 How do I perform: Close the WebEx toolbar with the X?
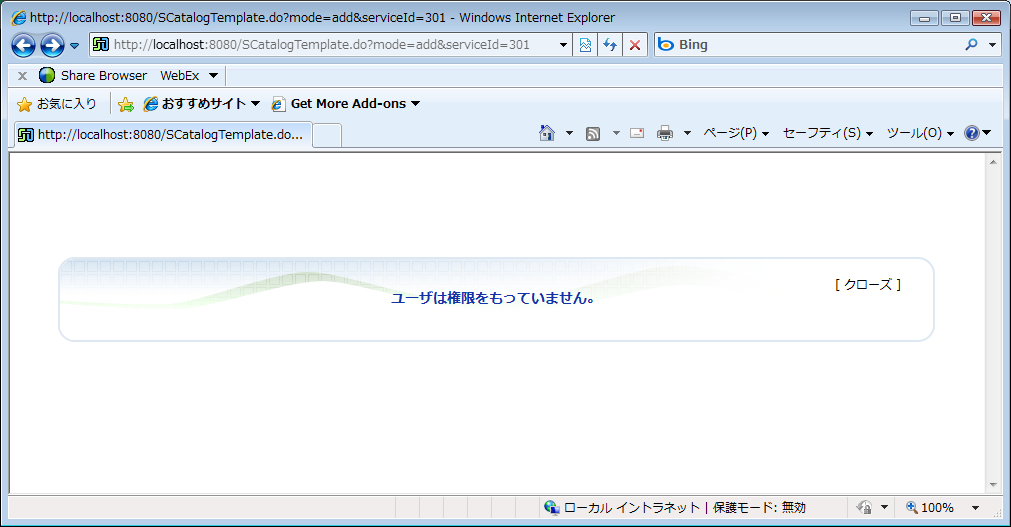tap(22, 75)
